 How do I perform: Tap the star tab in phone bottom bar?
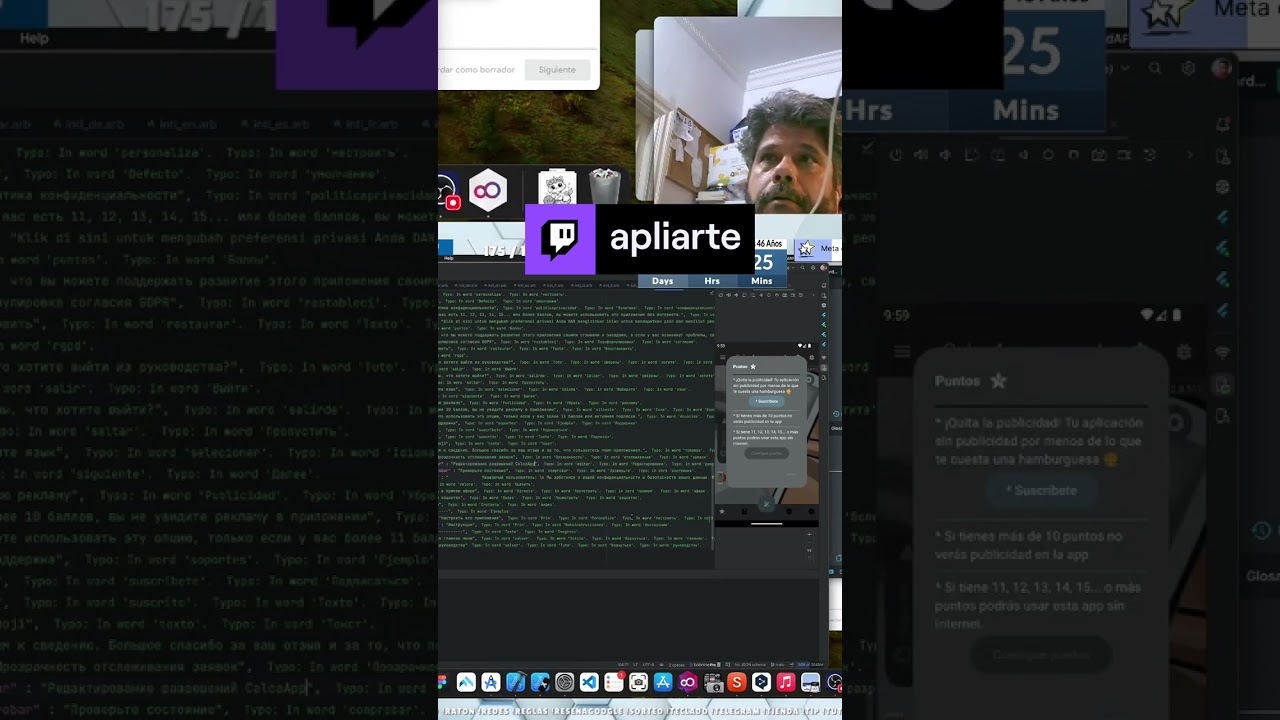(x=722, y=511)
